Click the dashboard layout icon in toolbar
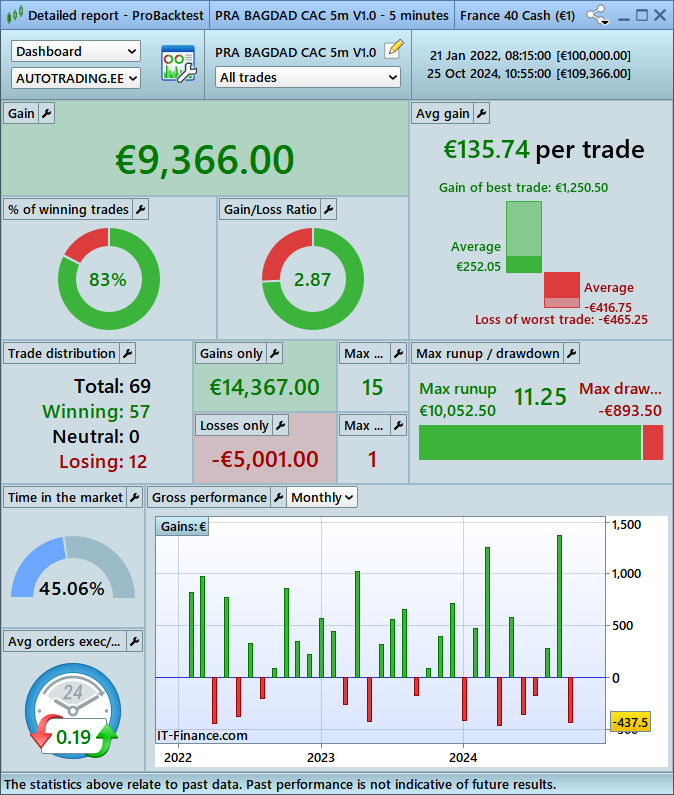This screenshot has width=674, height=795. coord(178,63)
